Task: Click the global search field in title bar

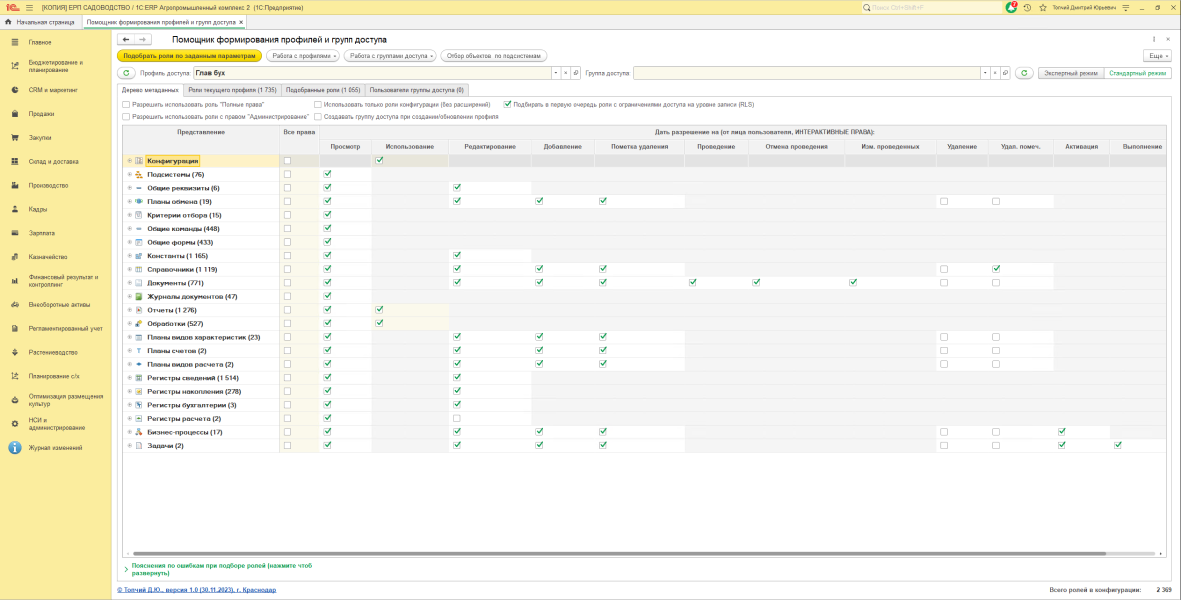Action: (x=930, y=7)
